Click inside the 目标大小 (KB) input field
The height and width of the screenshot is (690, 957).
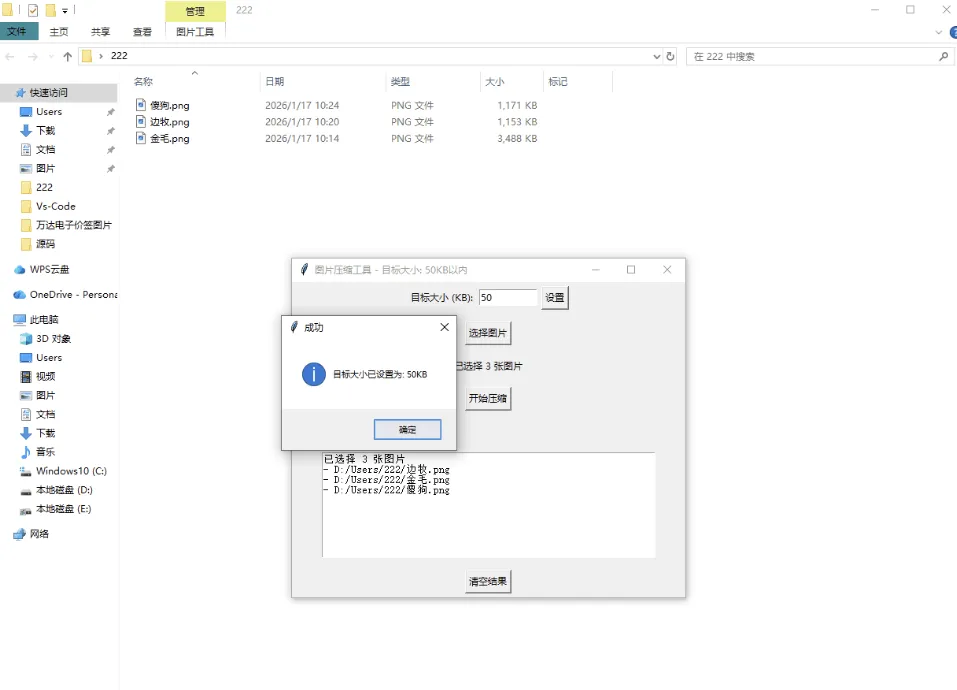tap(507, 297)
